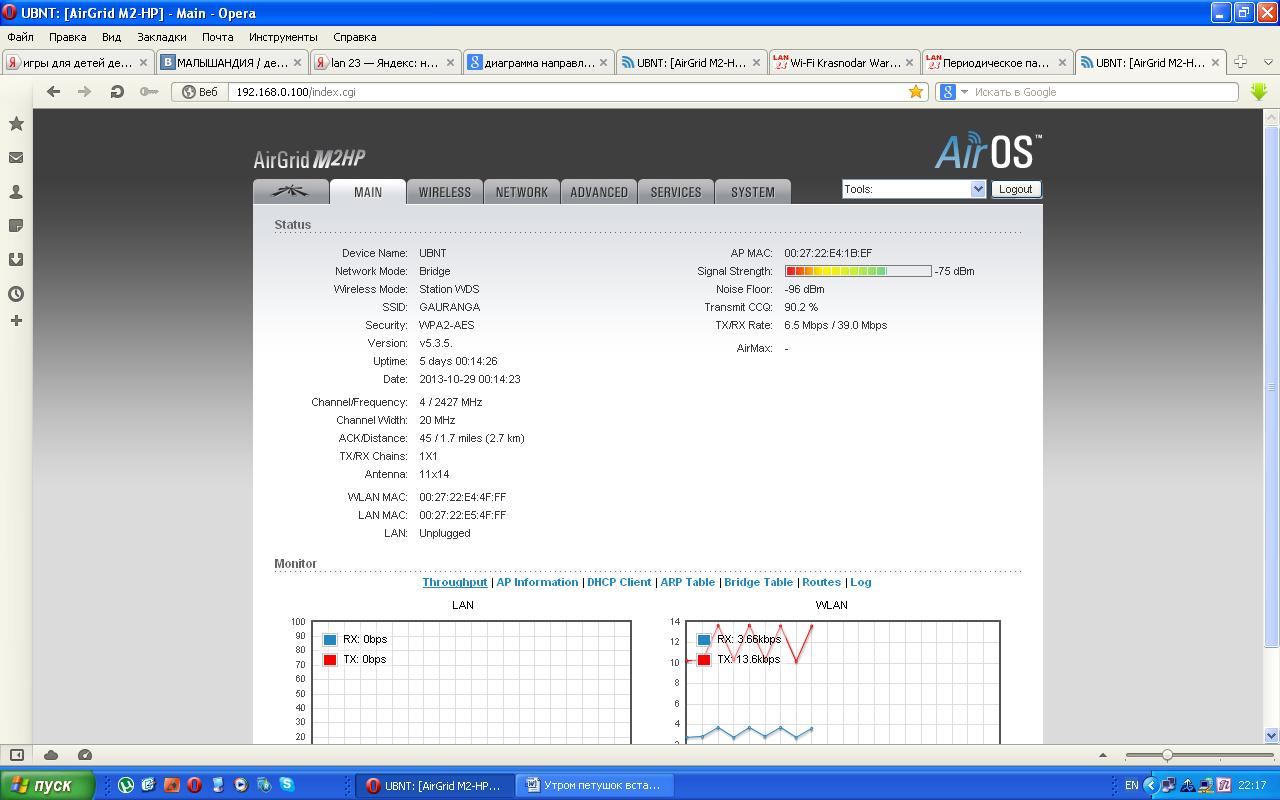Select the MAIN tab
The height and width of the screenshot is (800, 1280).
click(x=368, y=192)
